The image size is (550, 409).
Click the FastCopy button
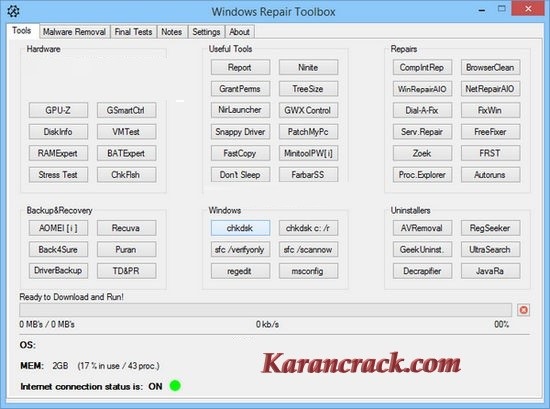coord(240,153)
